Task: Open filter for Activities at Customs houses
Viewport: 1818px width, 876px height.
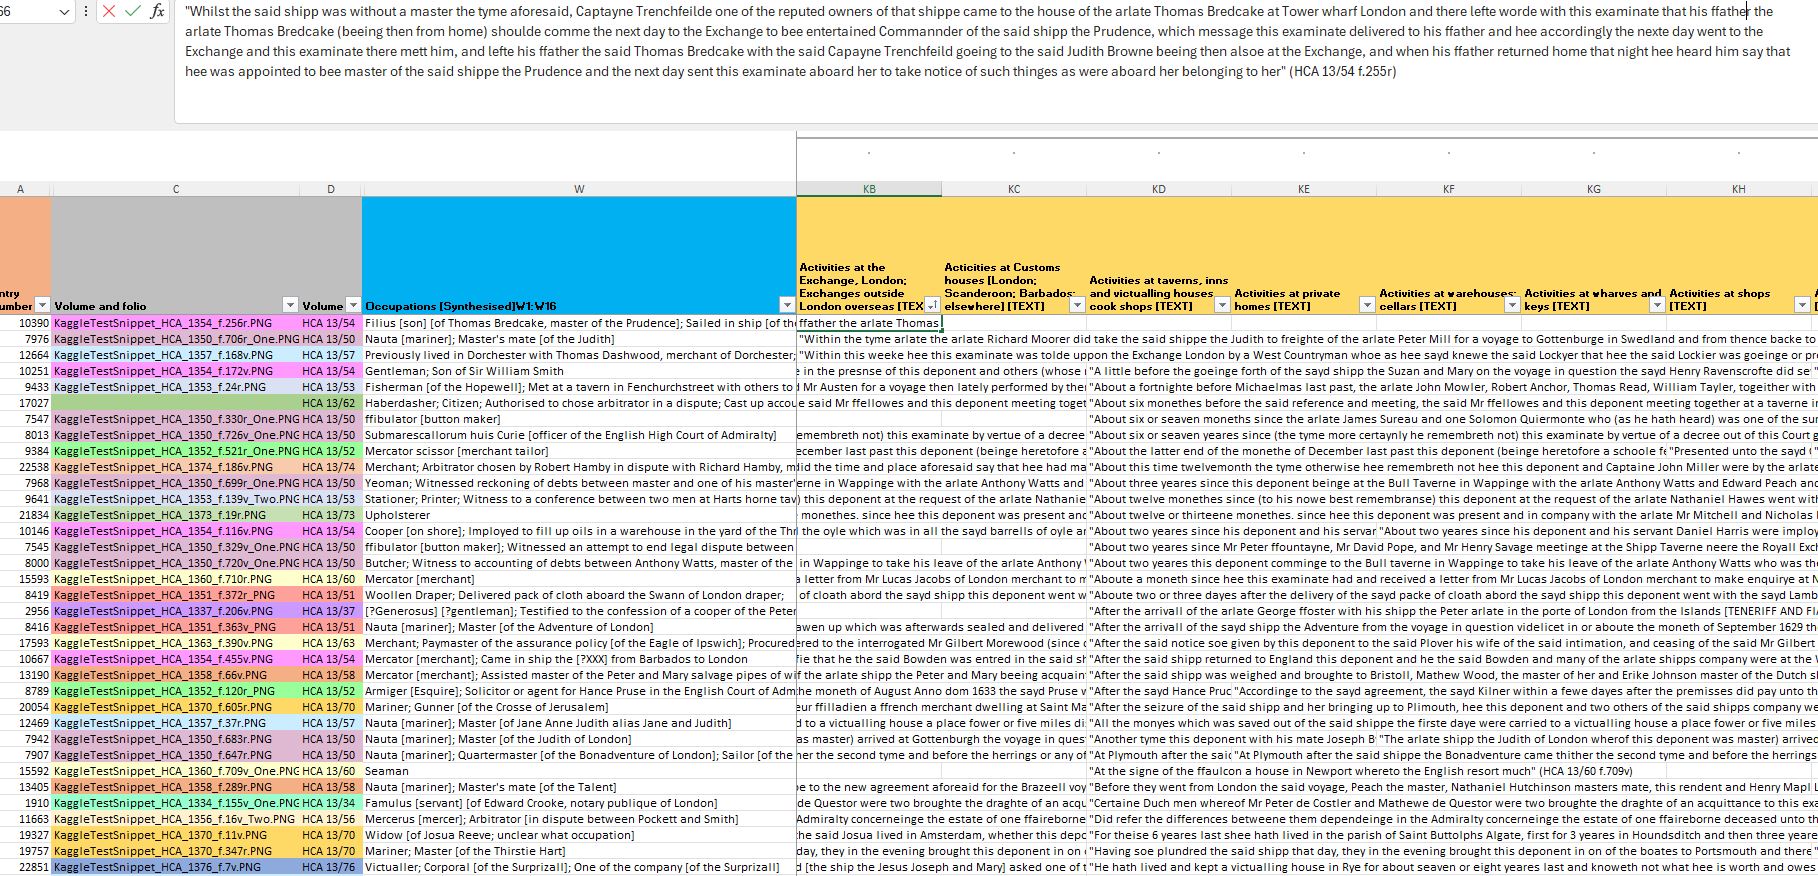Action: click(x=1077, y=305)
